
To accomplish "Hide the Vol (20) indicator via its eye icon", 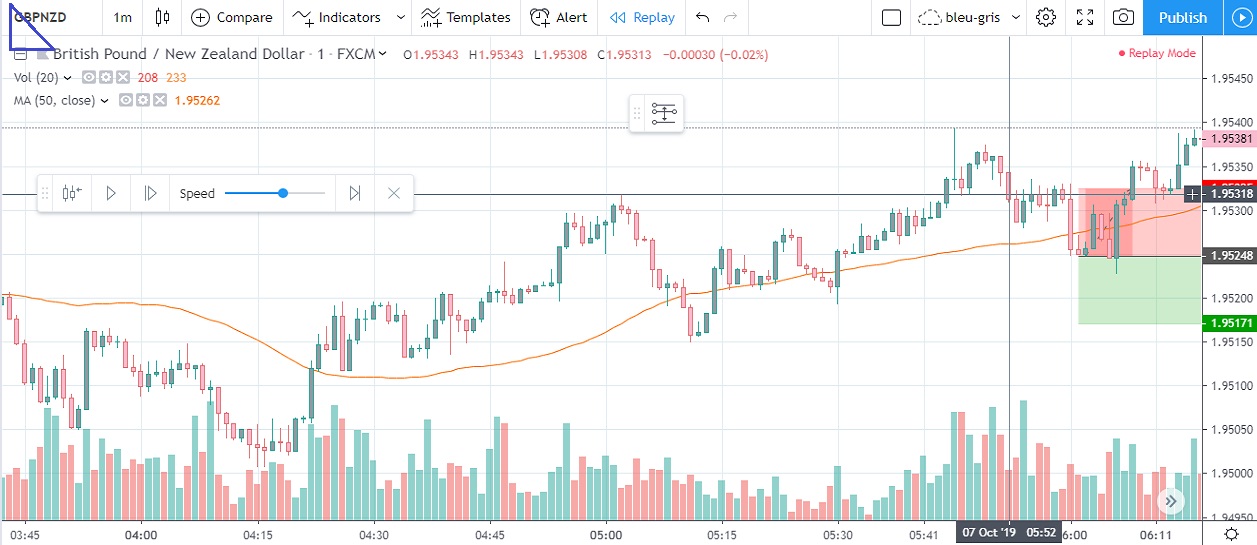I will pos(89,77).
